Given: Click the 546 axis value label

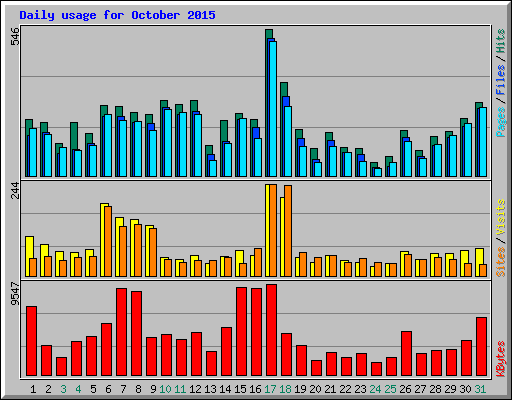Looking at the screenshot, I should [x=15, y=36].
